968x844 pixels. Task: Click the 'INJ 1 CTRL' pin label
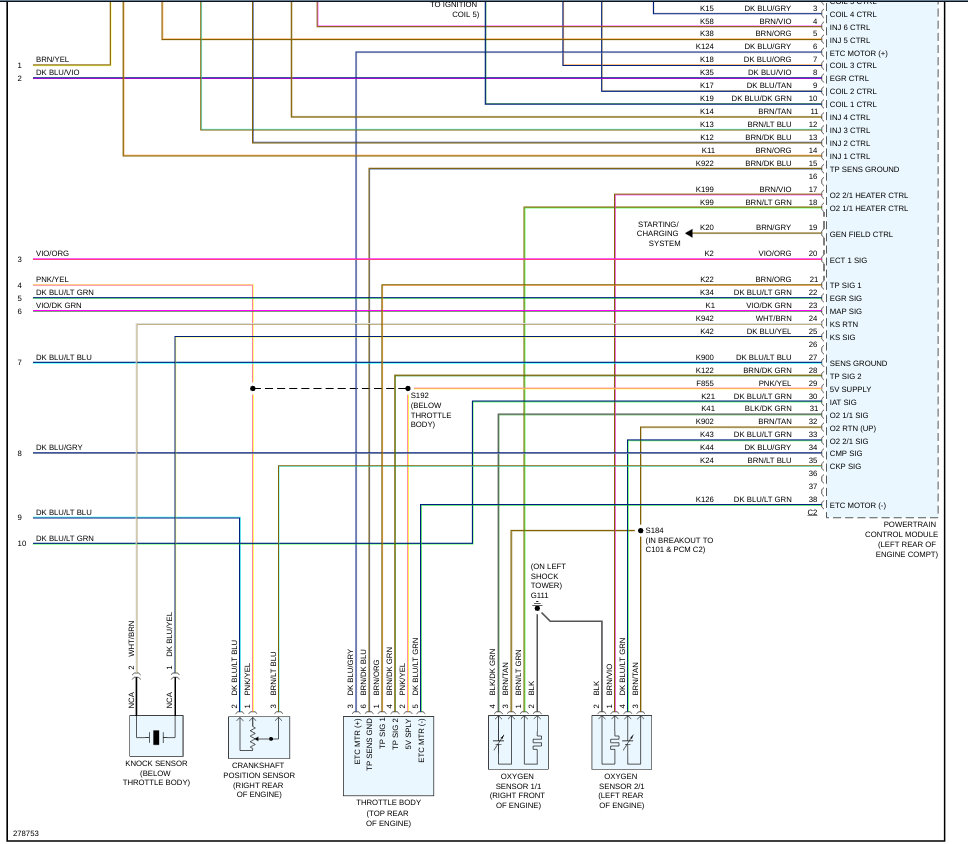tap(849, 156)
